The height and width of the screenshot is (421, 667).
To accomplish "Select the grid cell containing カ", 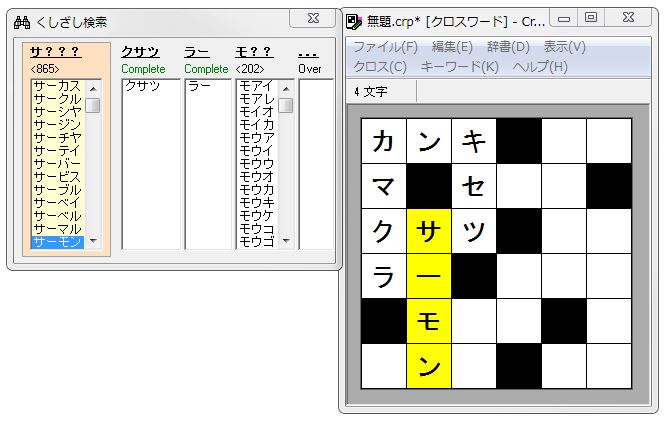I will (x=384, y=141).
